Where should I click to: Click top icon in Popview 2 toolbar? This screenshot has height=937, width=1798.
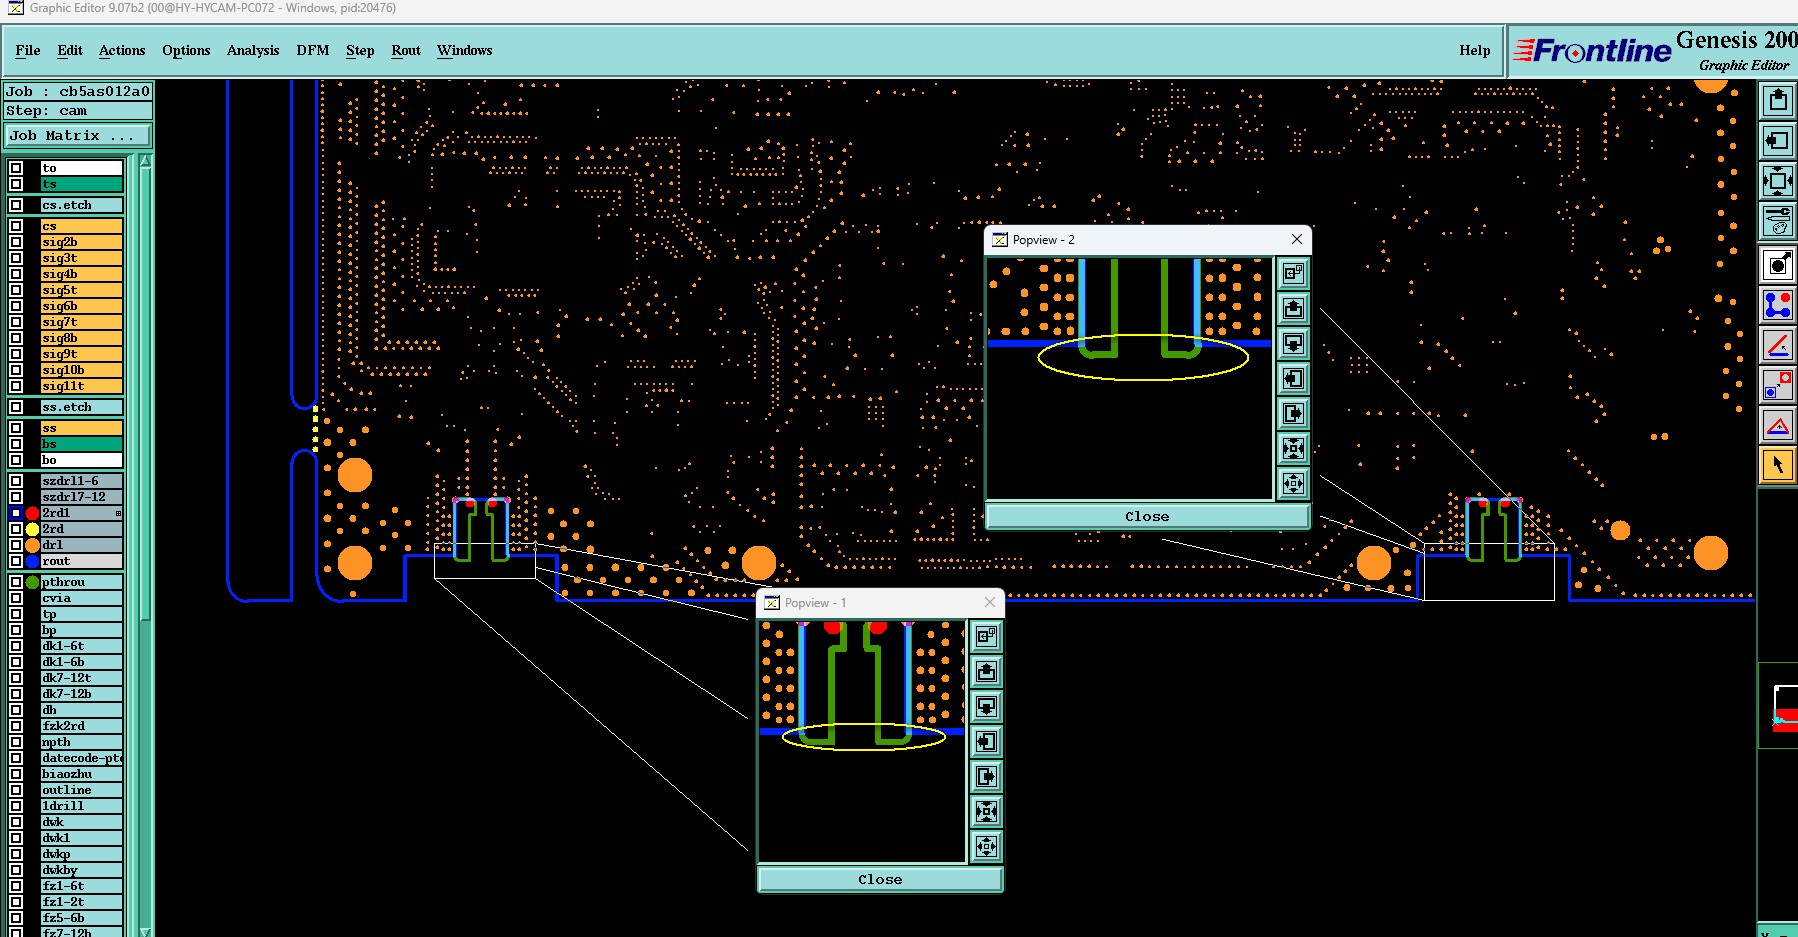click(x=1293, y=273)
